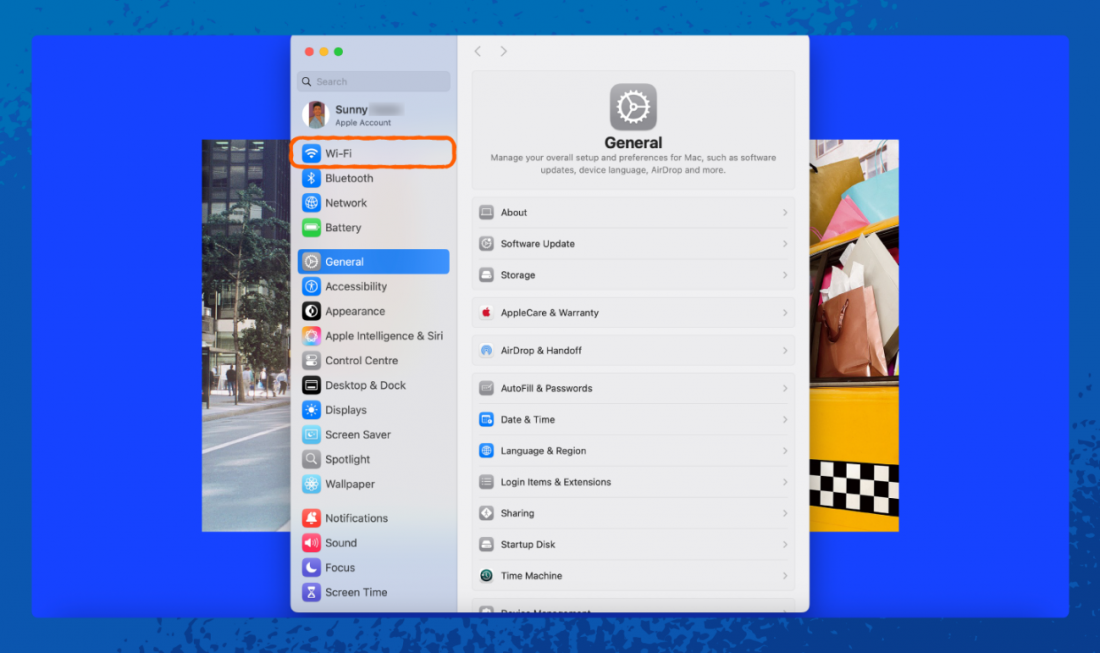Open Control Centre from the sidebar
The image size is (1100, 653).
[x=360, y=361]
